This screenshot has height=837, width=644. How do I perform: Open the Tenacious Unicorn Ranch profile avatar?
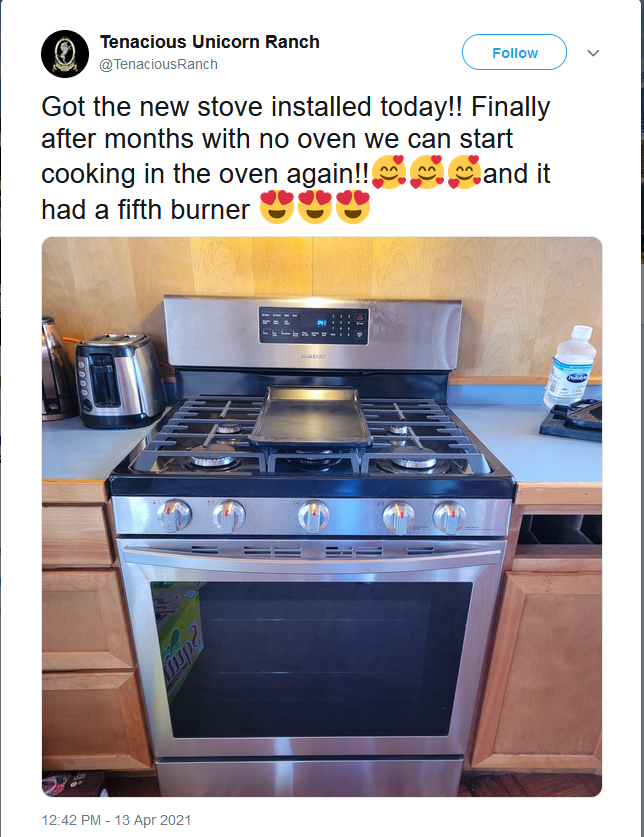click(65, 54)
